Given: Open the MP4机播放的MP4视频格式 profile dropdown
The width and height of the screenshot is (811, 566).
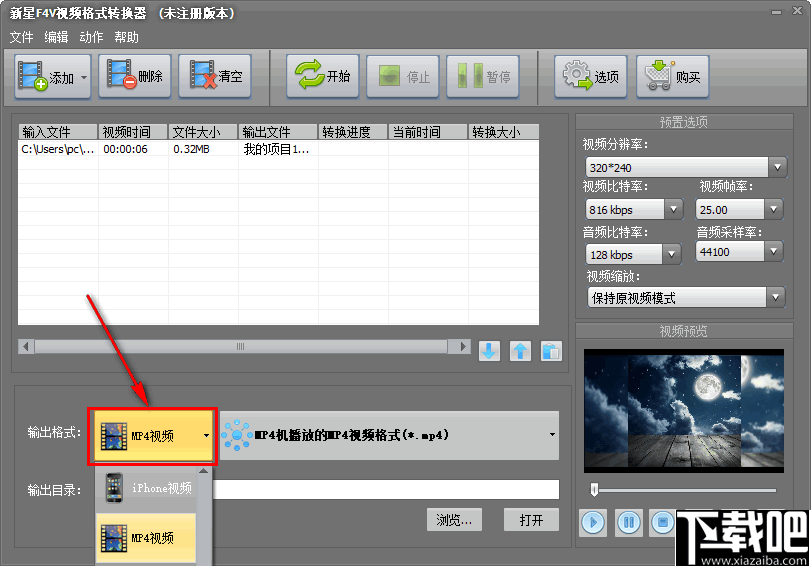Looking at the screenshot, I should [x=389, y=435].
